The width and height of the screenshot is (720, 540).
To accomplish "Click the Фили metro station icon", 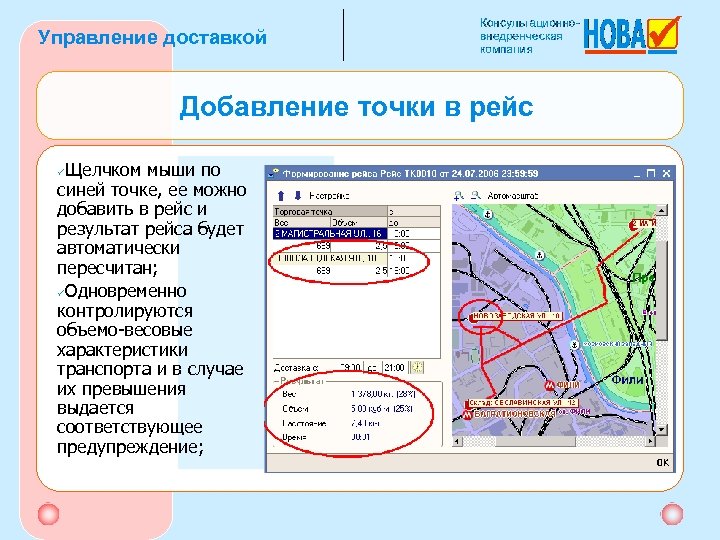I will click(549, 385).
